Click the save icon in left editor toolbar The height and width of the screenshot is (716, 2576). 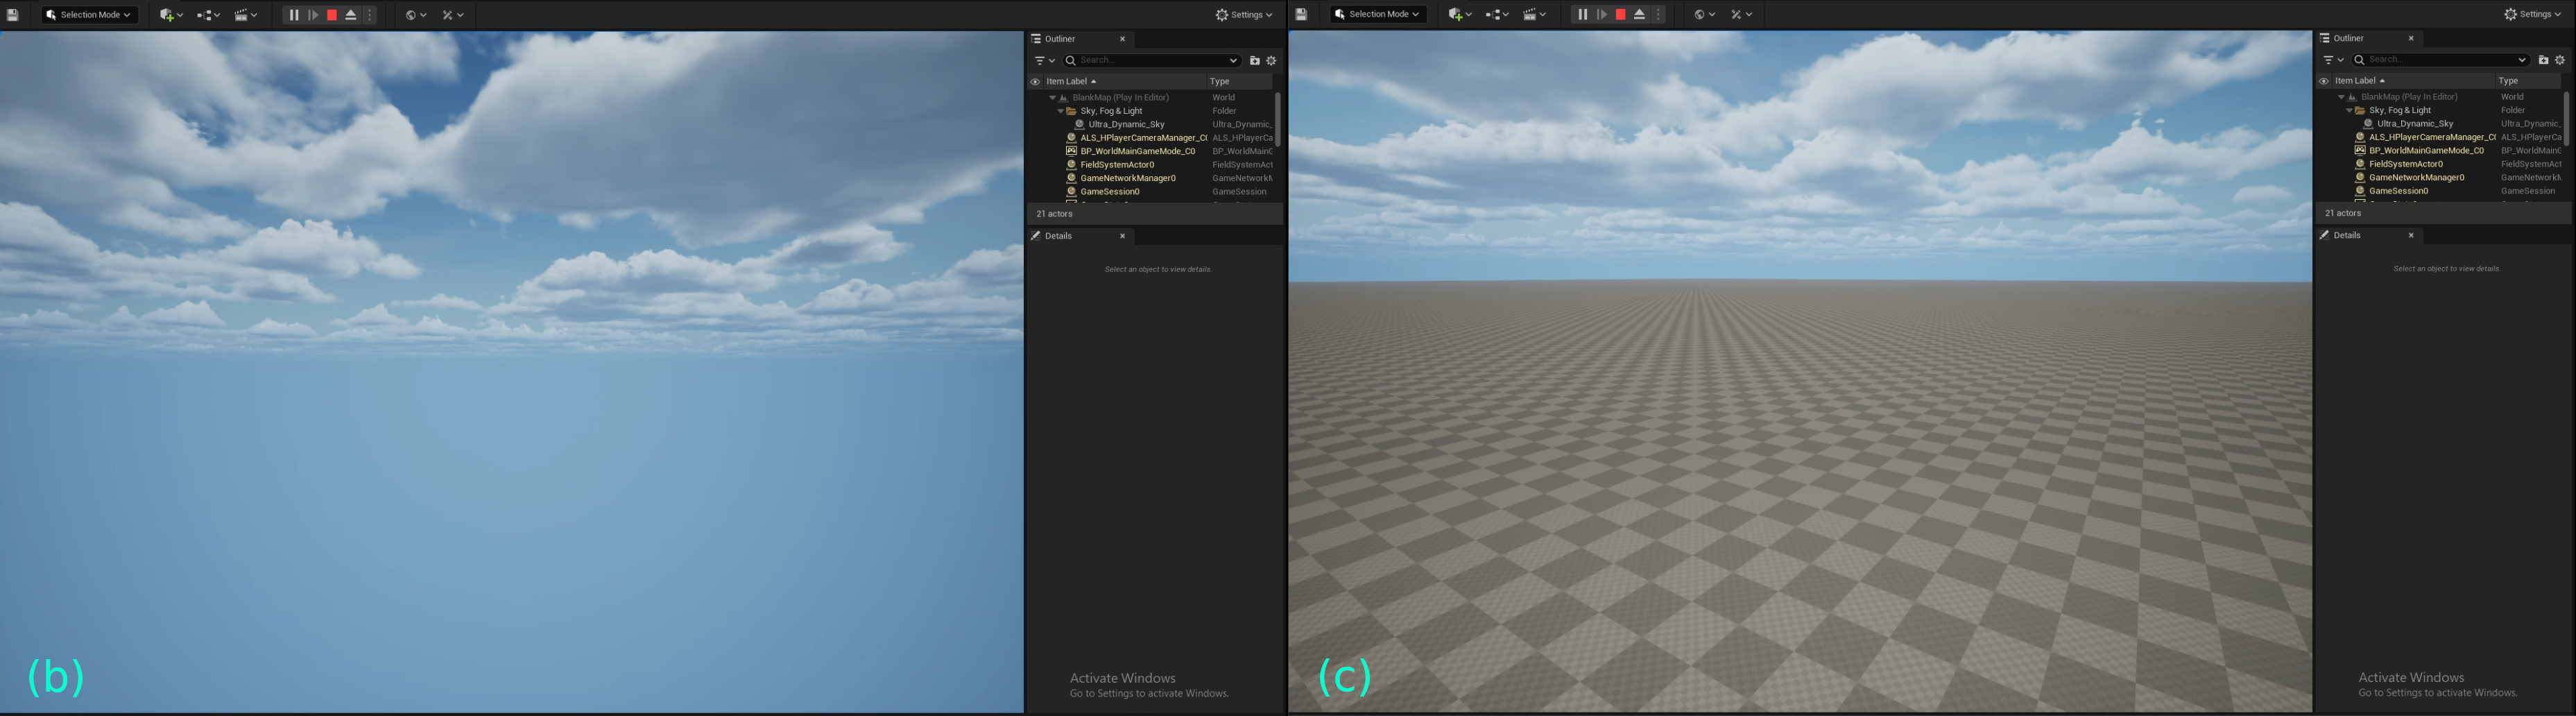[x=13, y=15]
